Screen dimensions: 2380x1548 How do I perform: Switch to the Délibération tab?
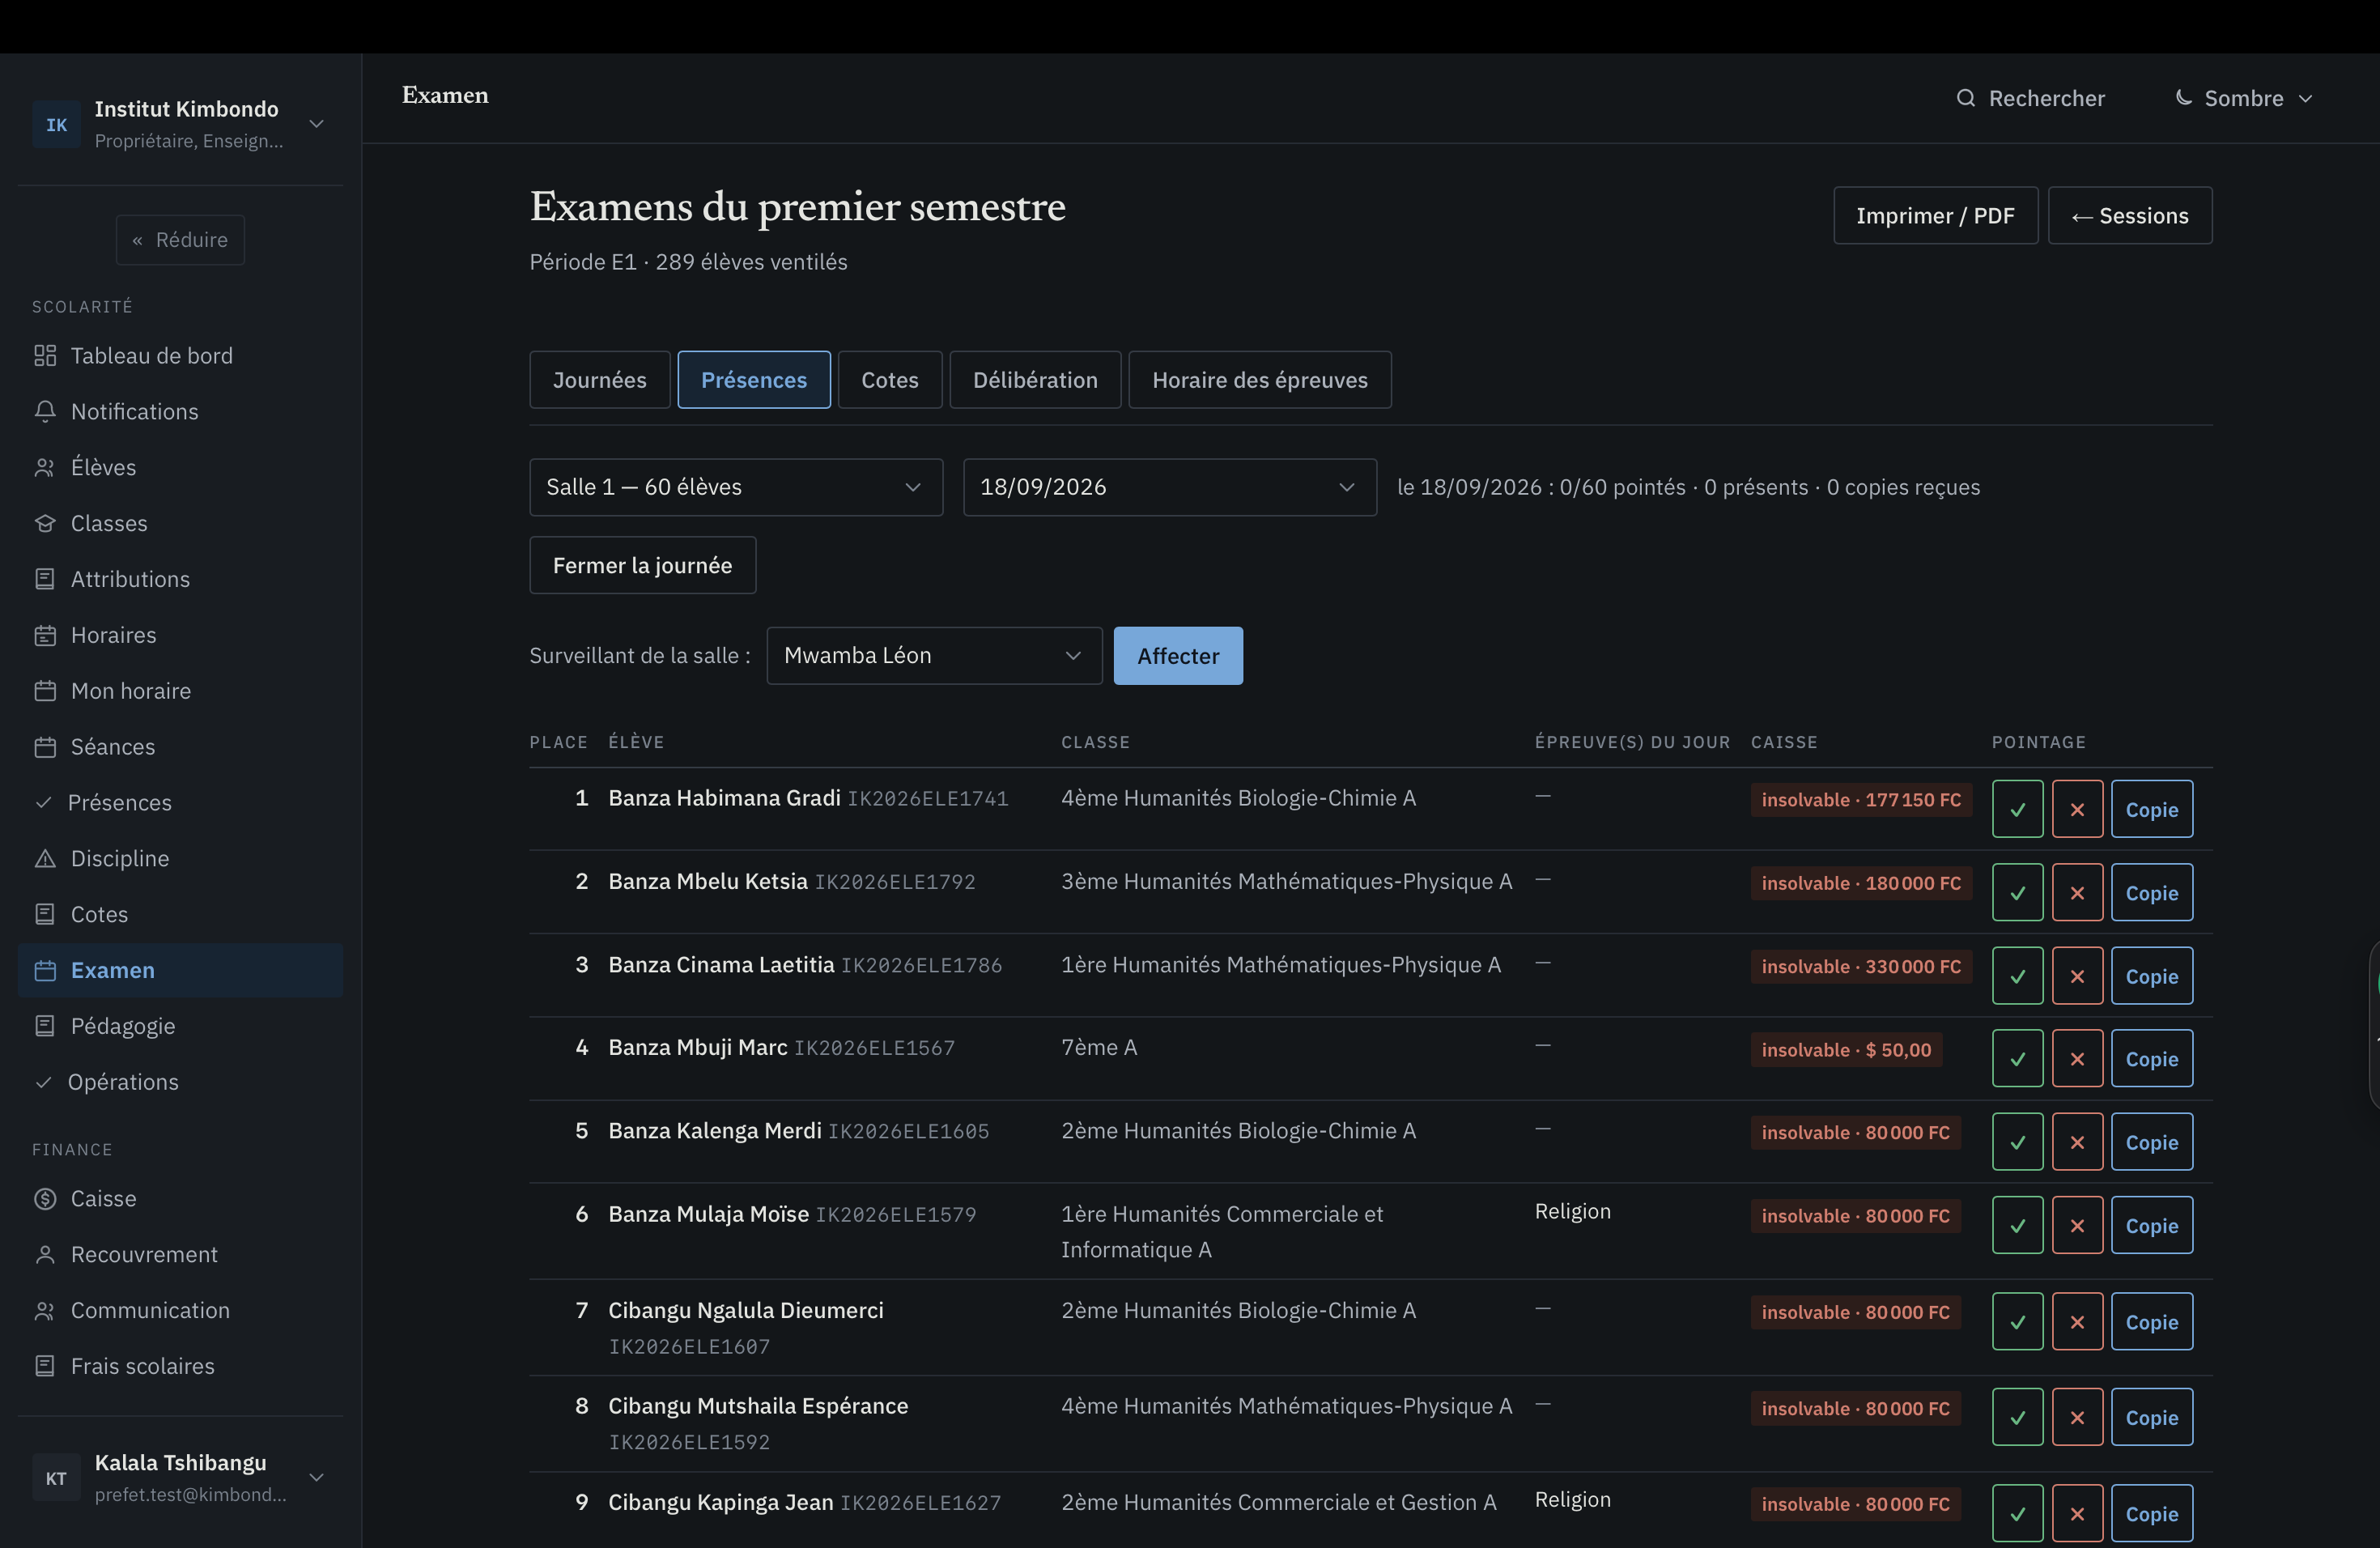[x=1035, y=380]
